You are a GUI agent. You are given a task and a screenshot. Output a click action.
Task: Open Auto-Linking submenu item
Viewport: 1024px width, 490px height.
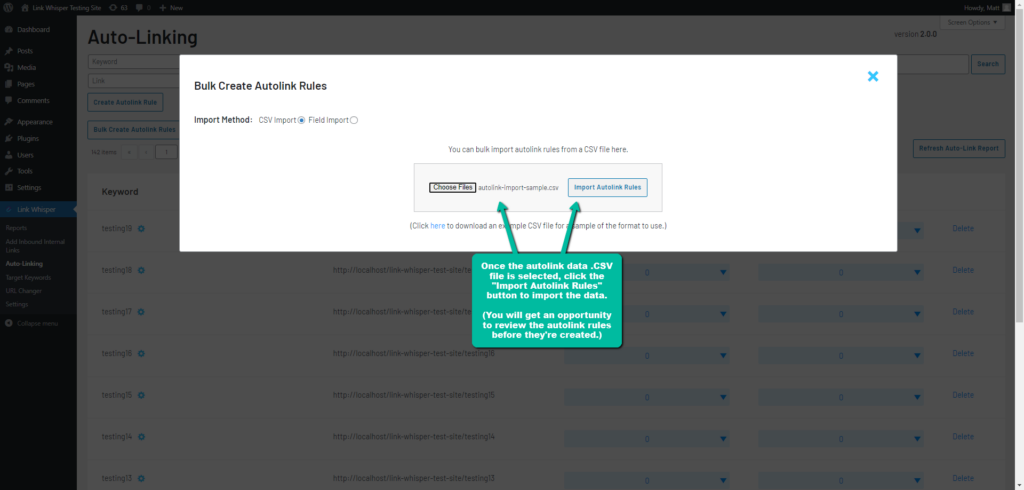coord(24,264)
